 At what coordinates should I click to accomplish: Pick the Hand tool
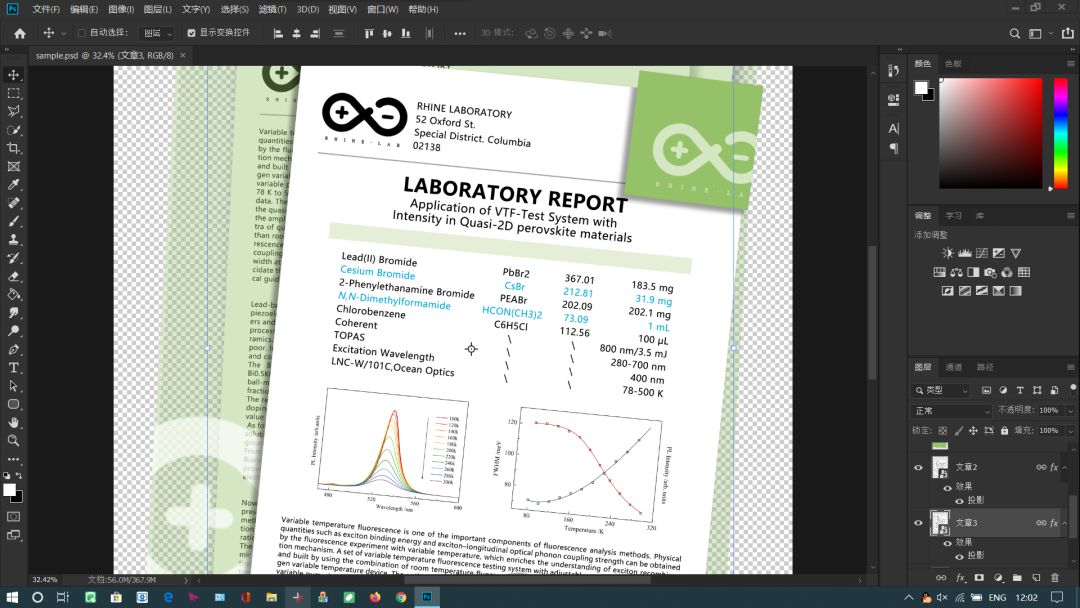point(13,422)
